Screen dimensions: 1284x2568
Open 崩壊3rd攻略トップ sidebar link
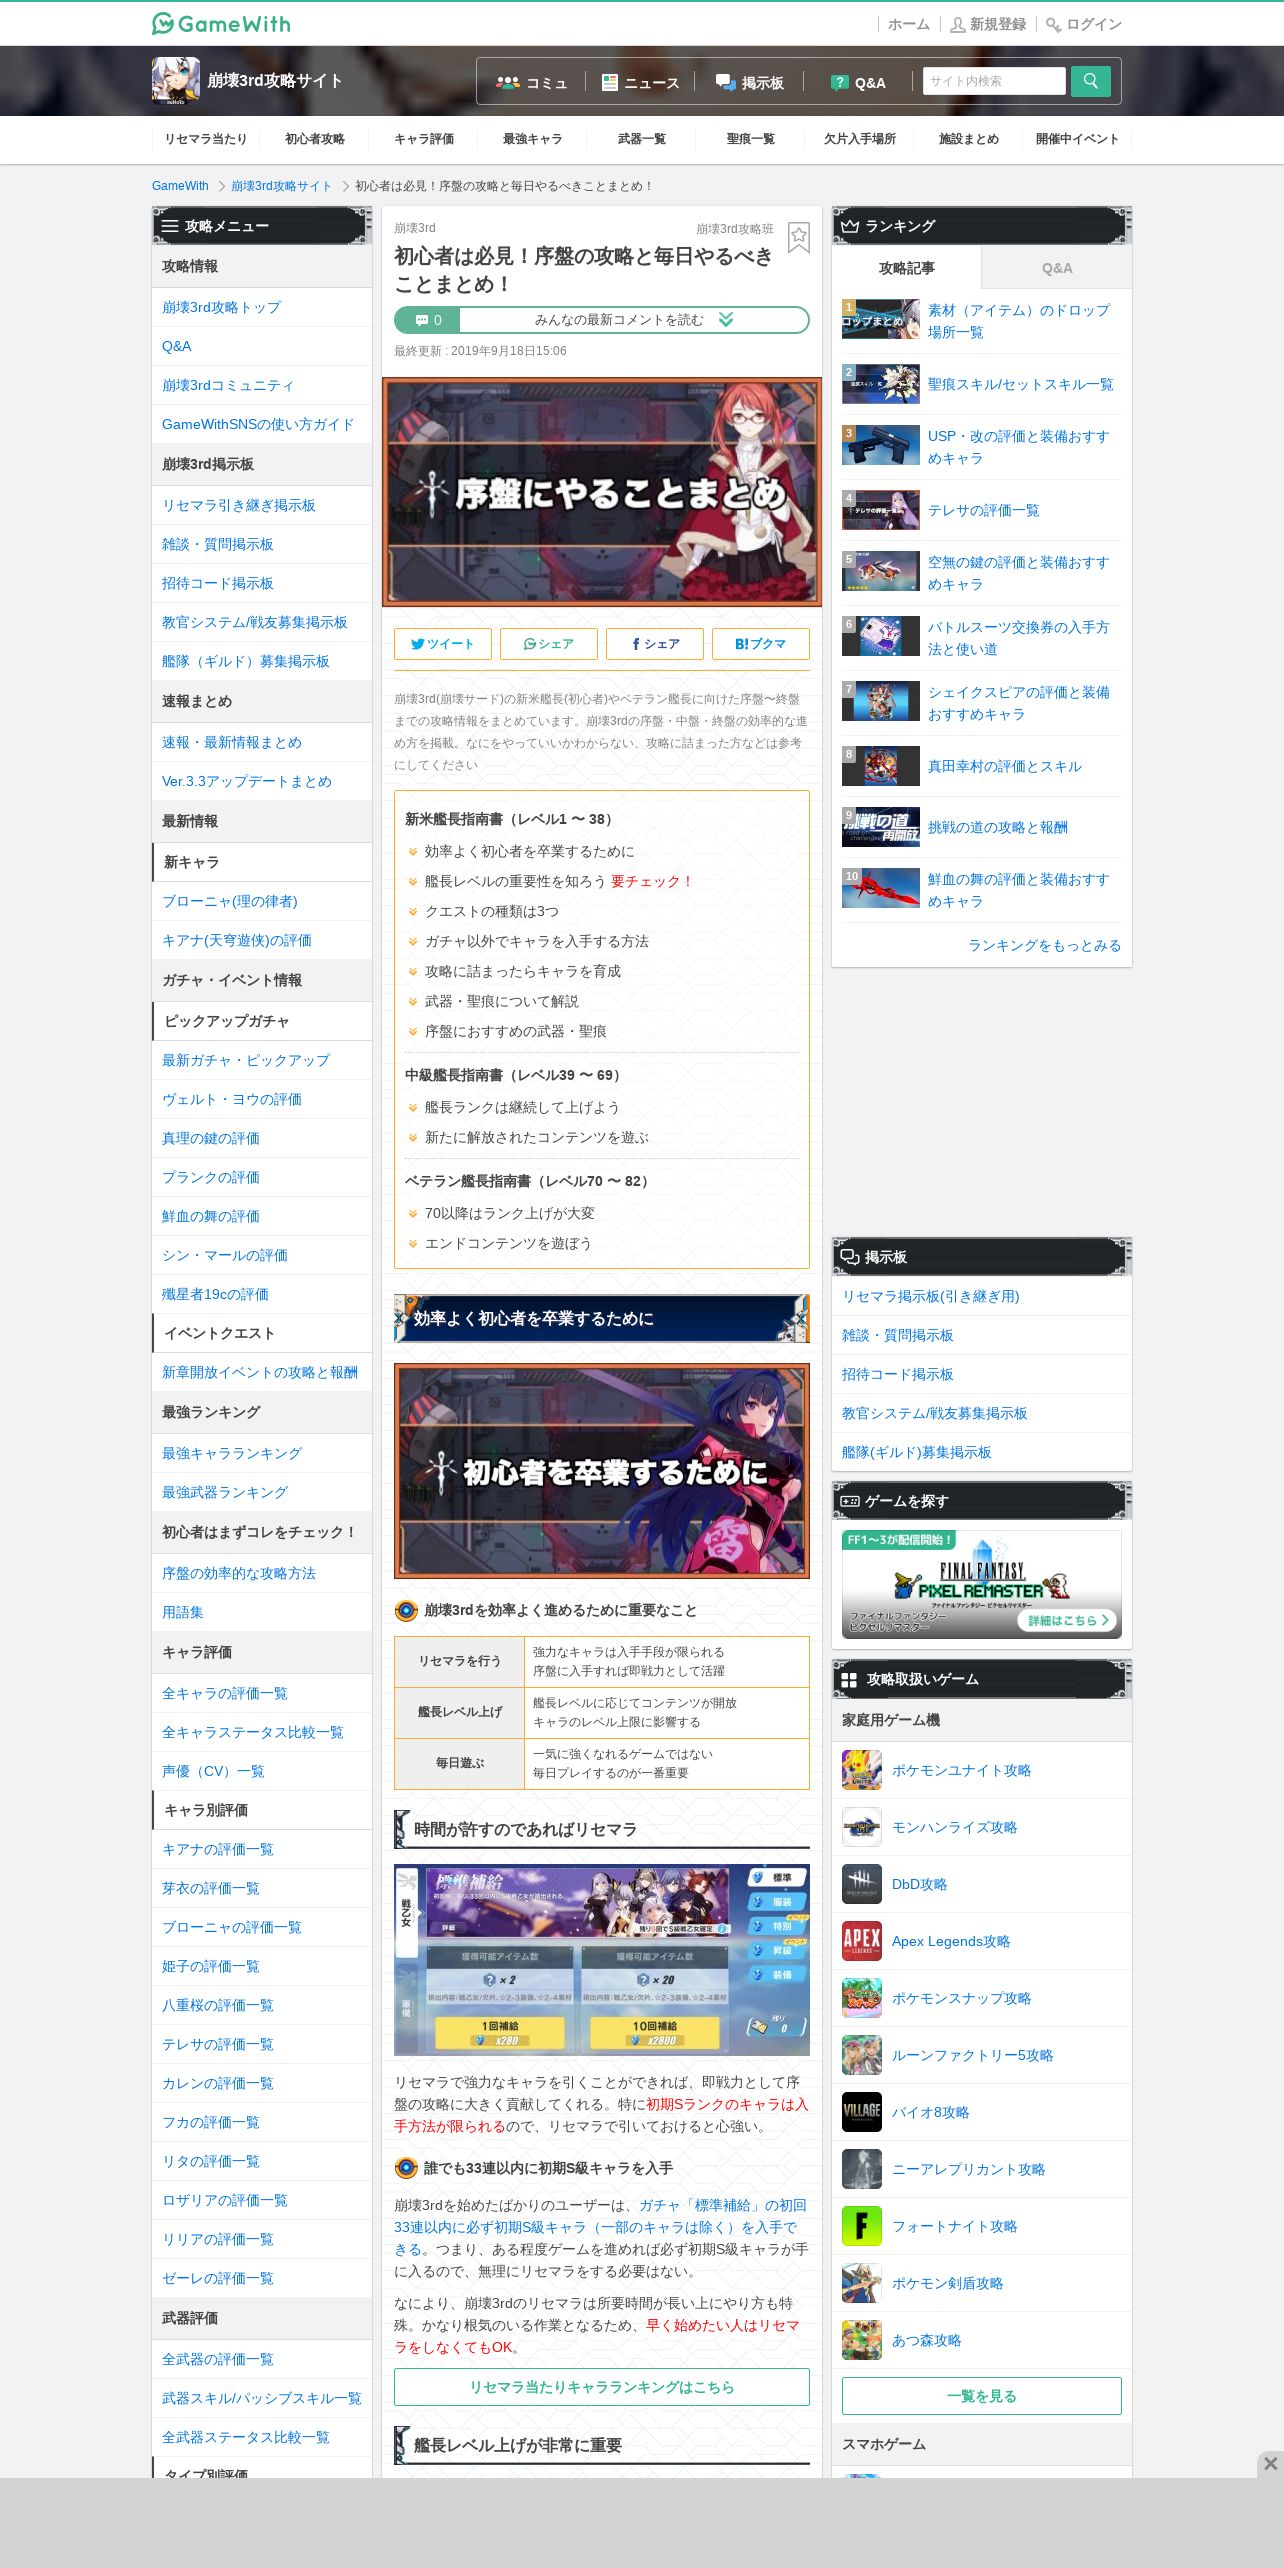[x=261, y=307]
